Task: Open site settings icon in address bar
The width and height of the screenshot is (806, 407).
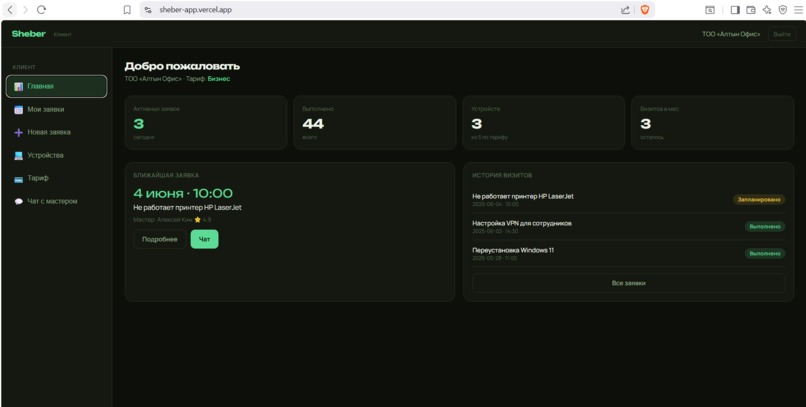Action: [148, 10]
